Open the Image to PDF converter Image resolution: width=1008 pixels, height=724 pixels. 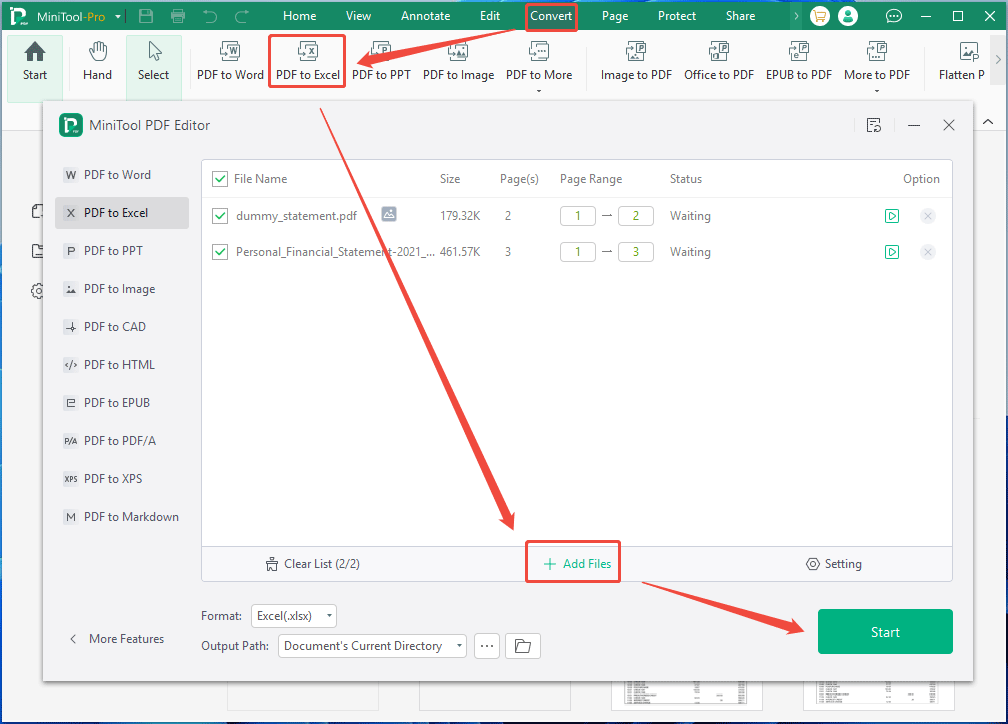pos(636,62)
